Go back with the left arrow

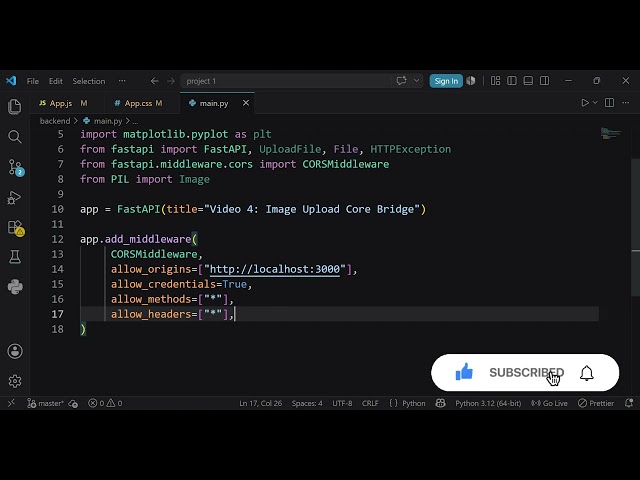click(154, 81)
